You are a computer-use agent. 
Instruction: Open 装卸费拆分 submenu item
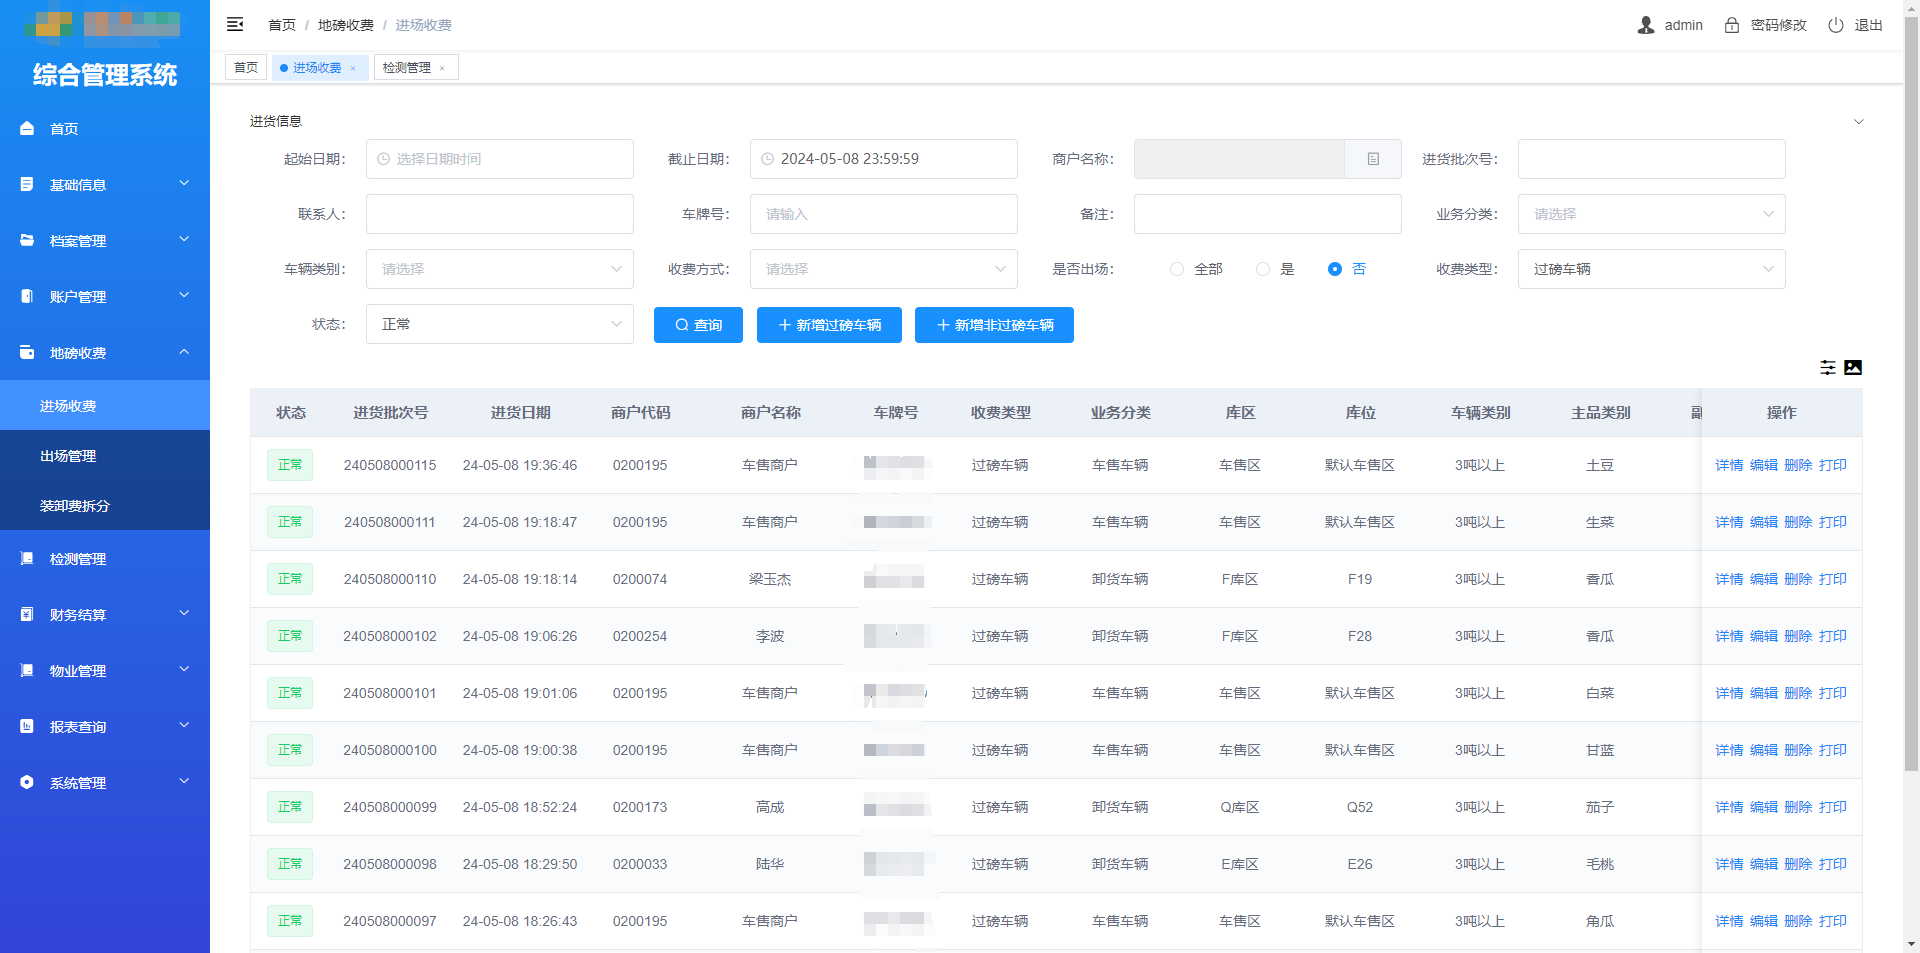[105, 506]
